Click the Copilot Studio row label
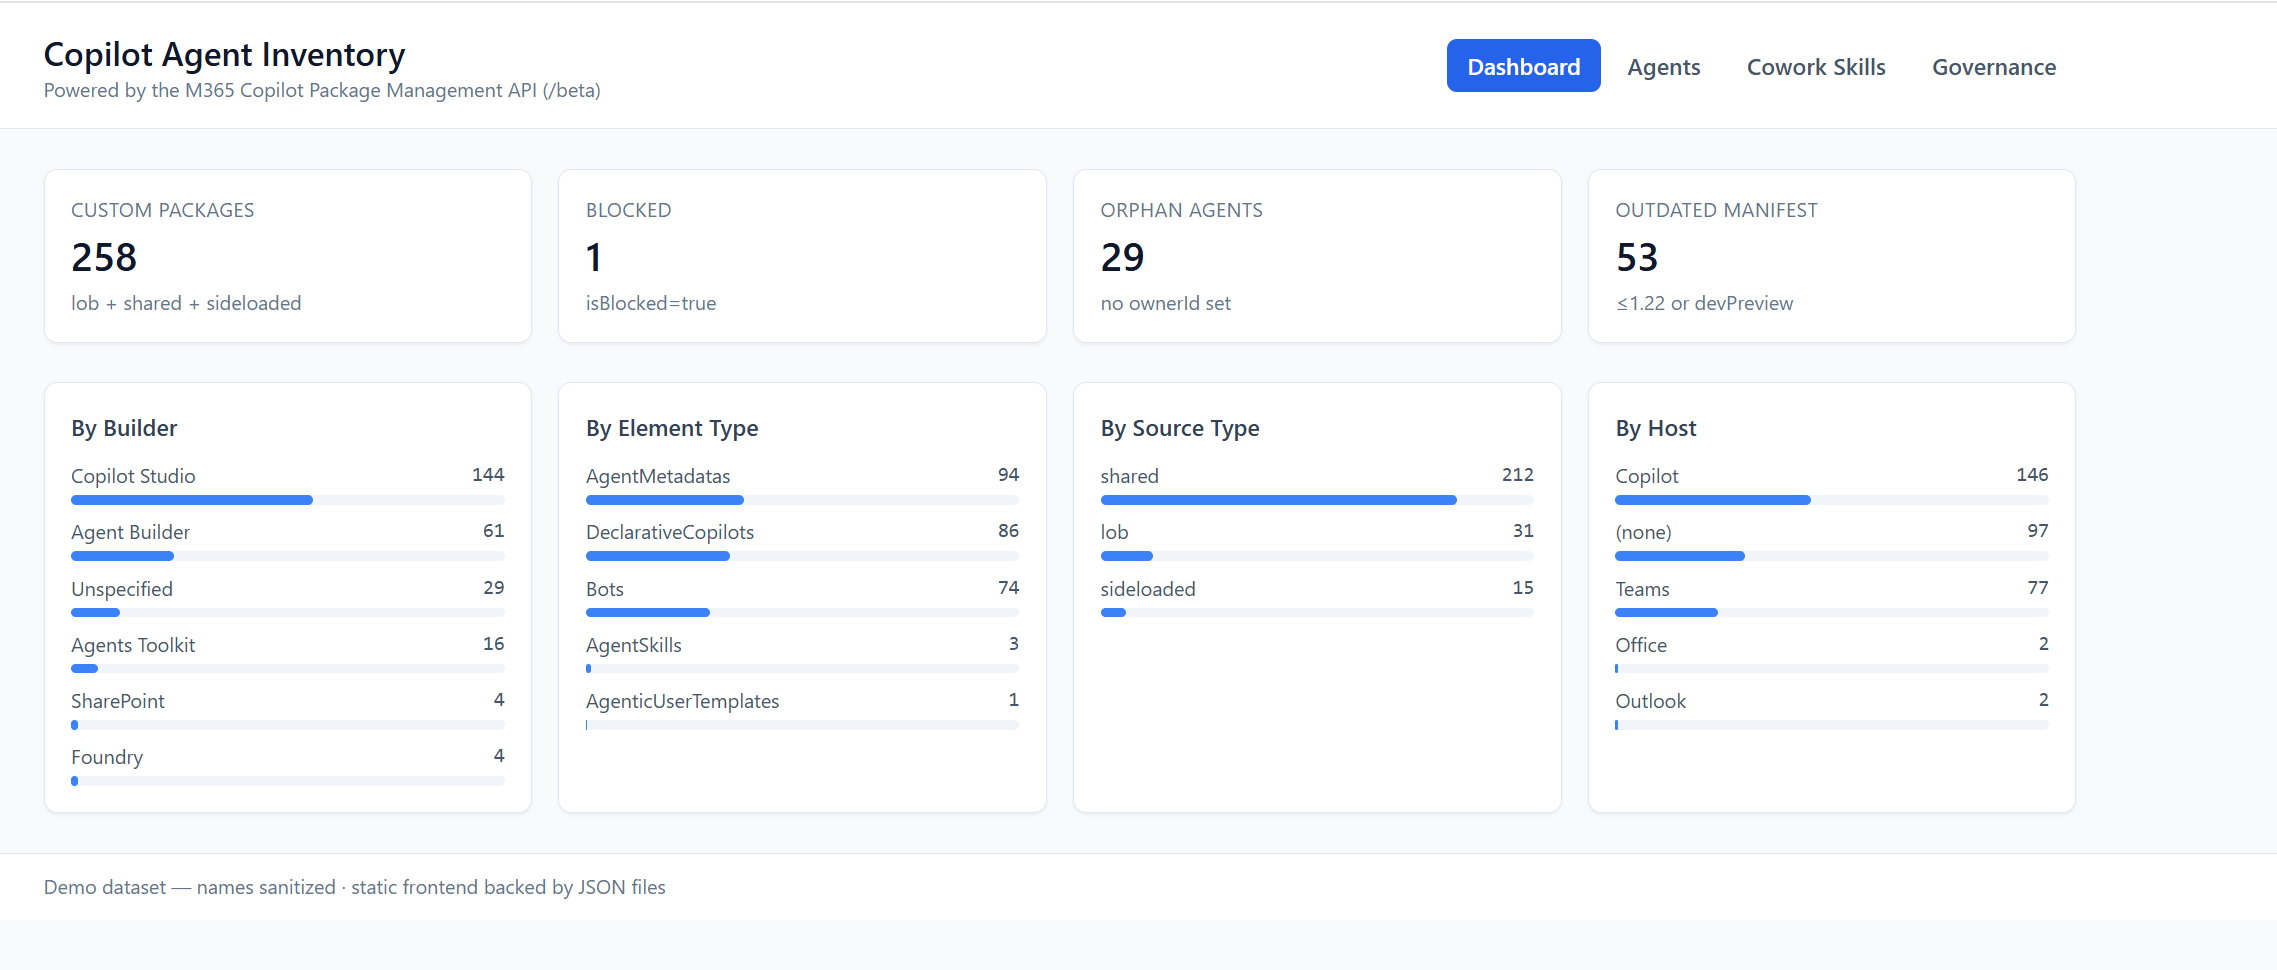 [x=133, y=476]
